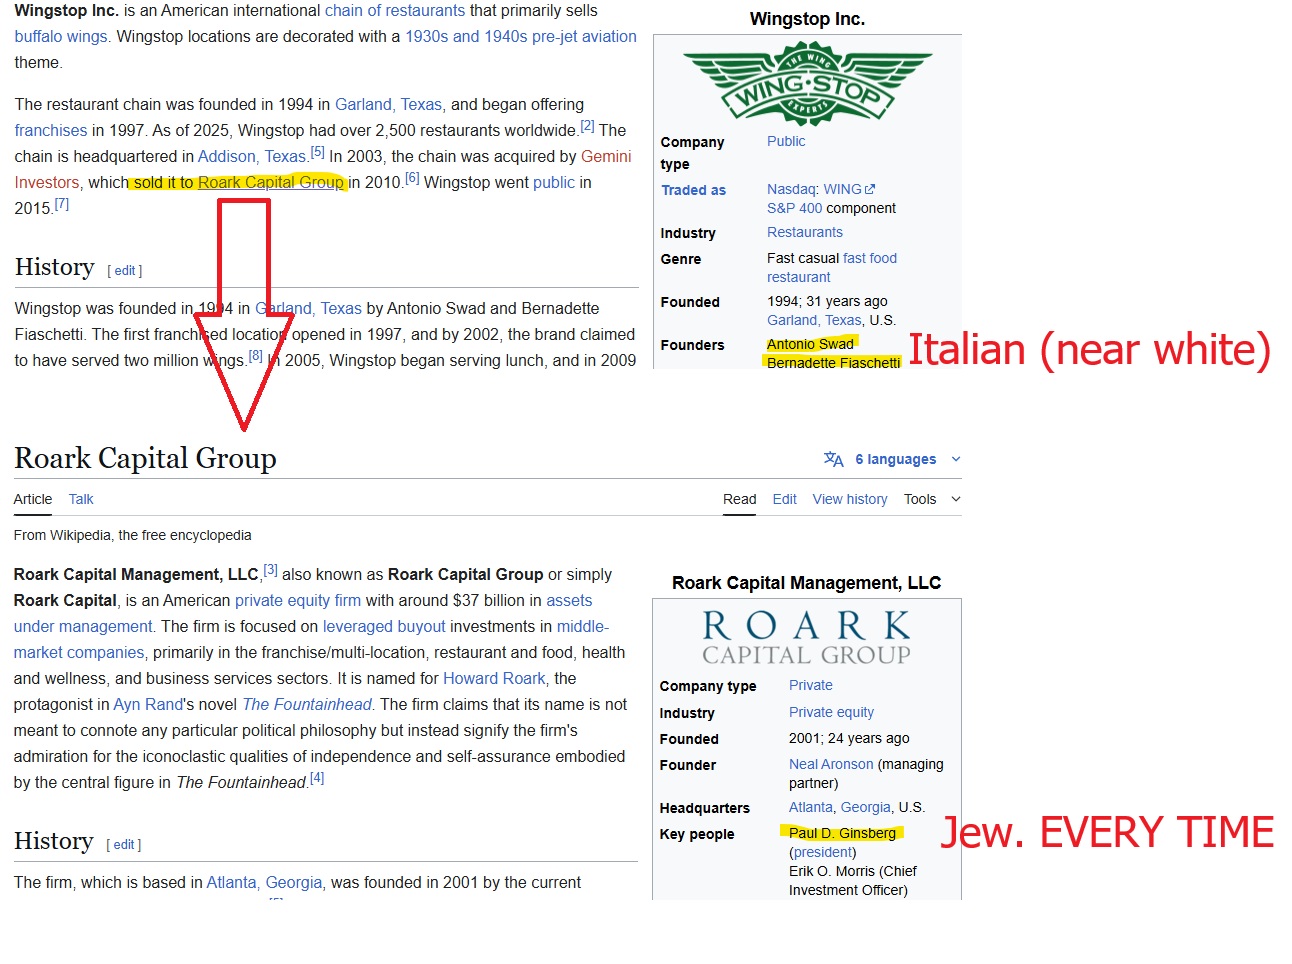
Task: Select the Read tab
Action: [739, 499]
